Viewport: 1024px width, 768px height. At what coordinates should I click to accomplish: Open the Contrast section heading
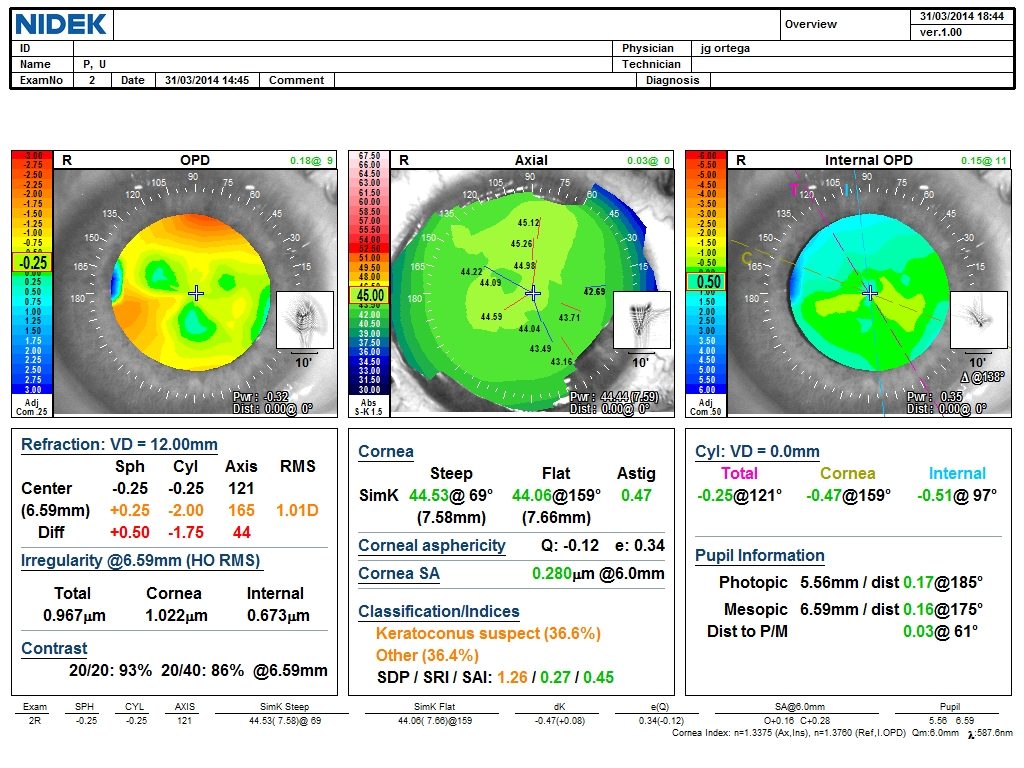54,648
